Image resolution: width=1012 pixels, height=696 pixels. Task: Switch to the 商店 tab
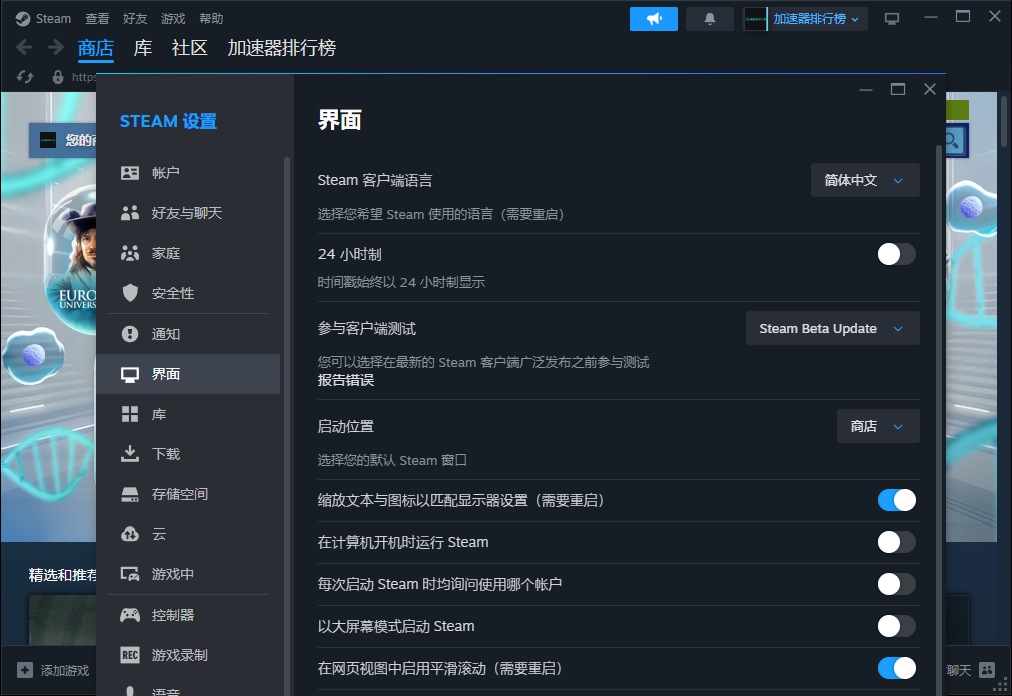[x=96, y=48]
